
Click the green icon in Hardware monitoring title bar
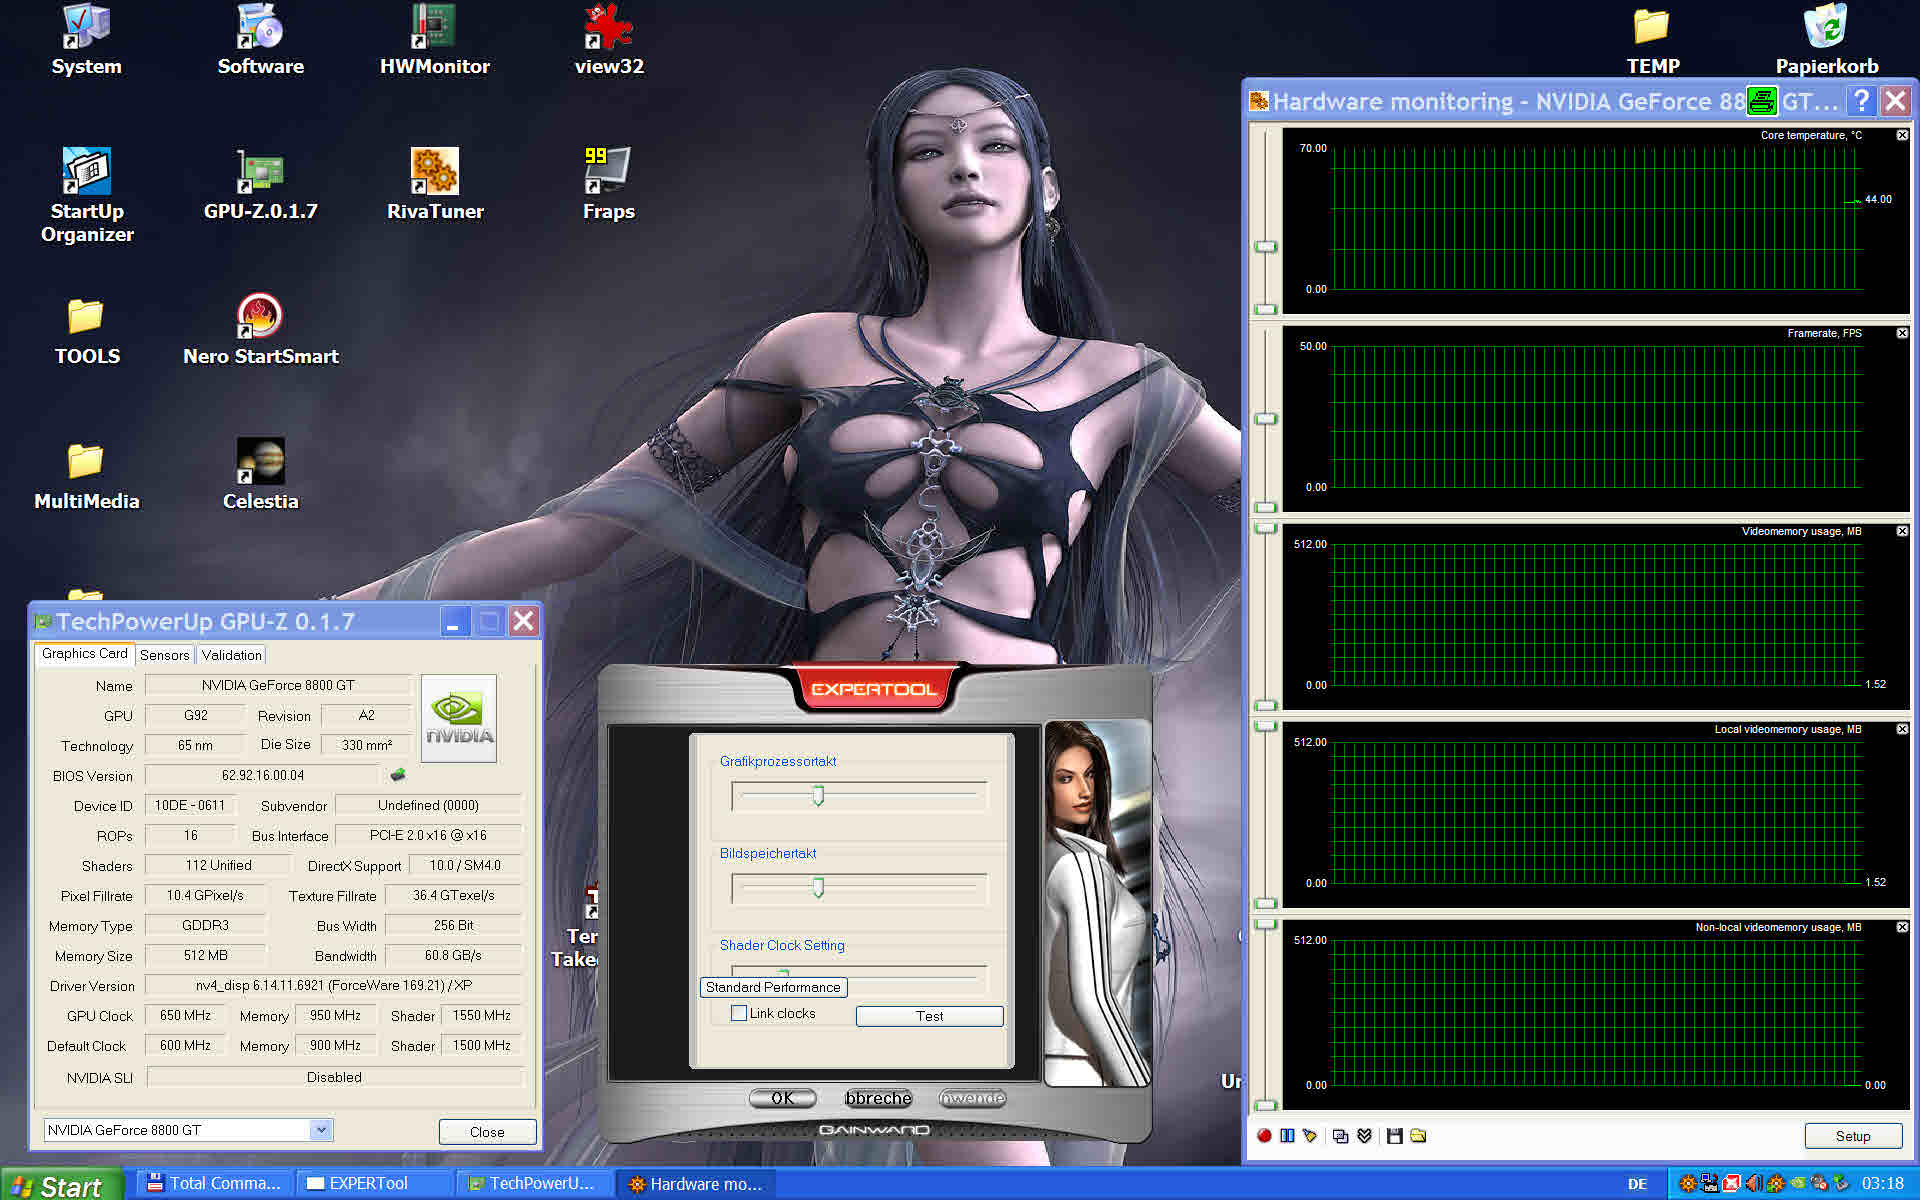point(1762,101)
